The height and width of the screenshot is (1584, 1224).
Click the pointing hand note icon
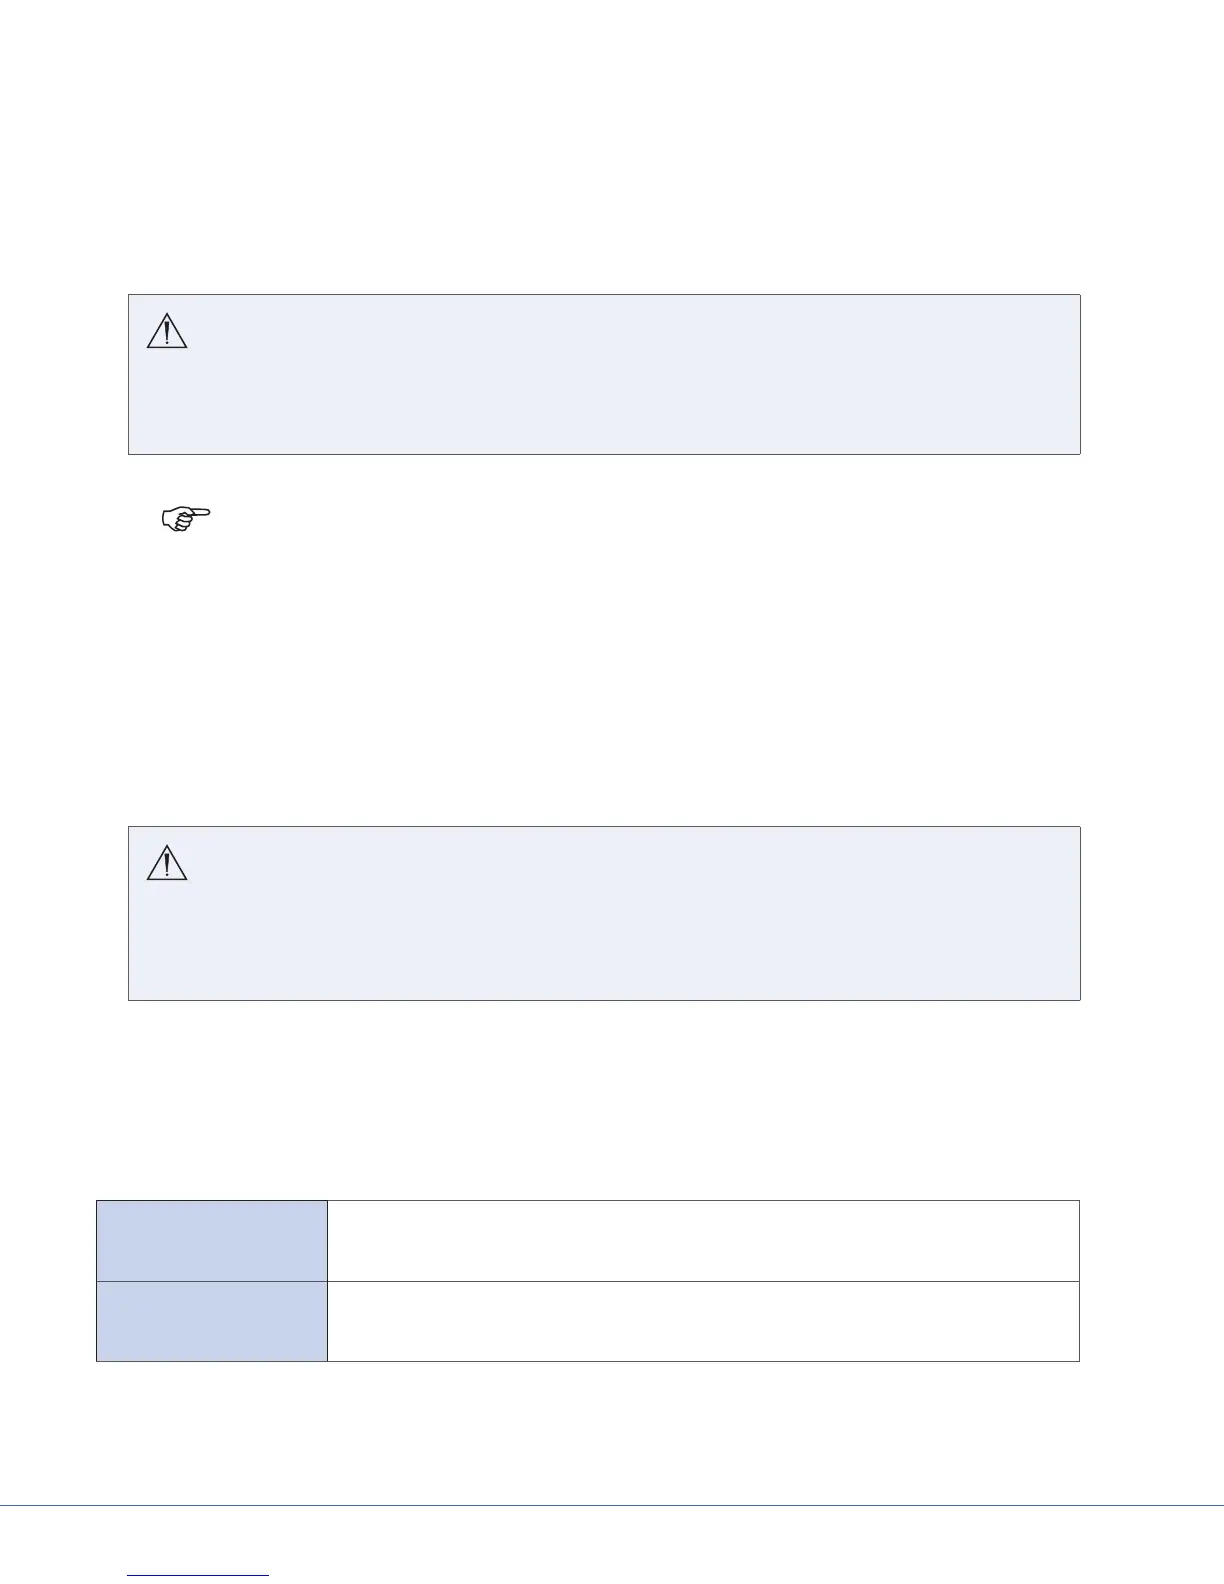tap(186, 518)
